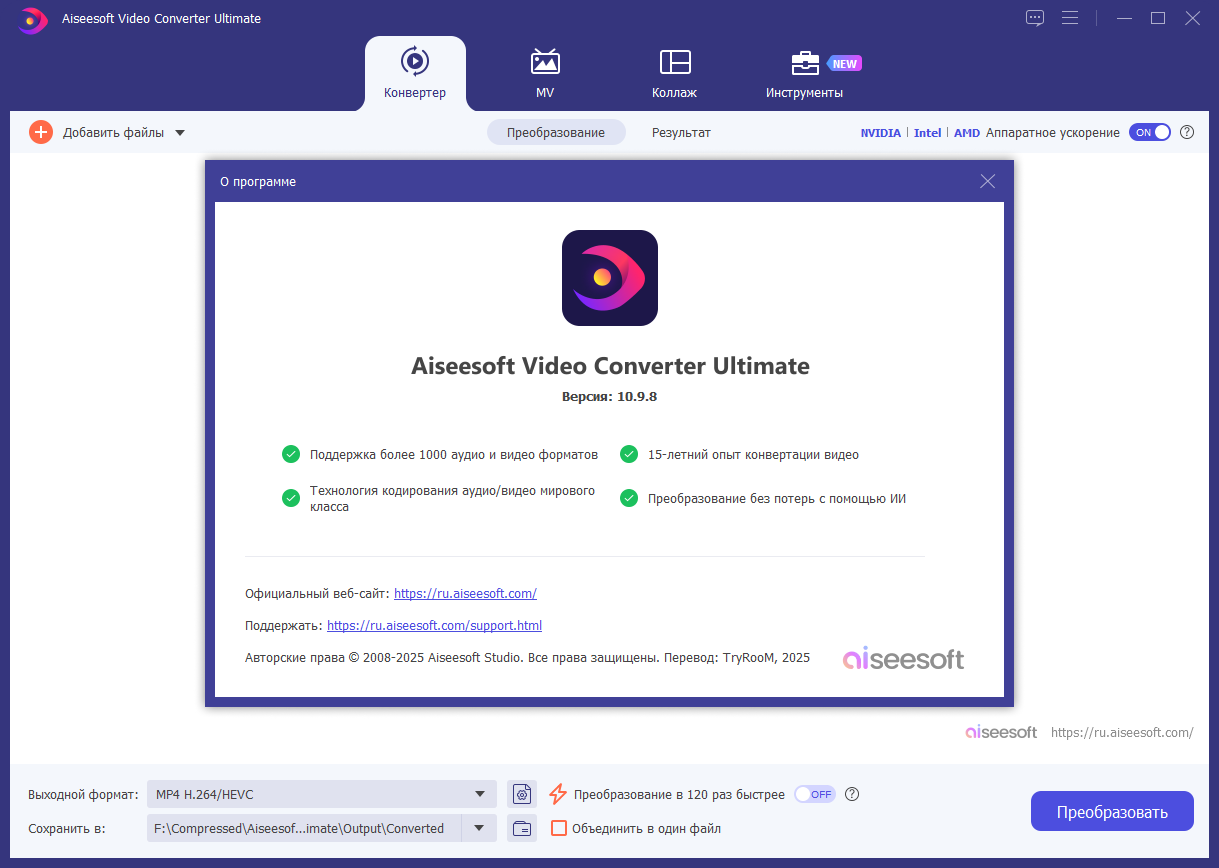Expand the Добавить файлы dropdown arrow
This screenshot has height=868, width=1219.
180,132
